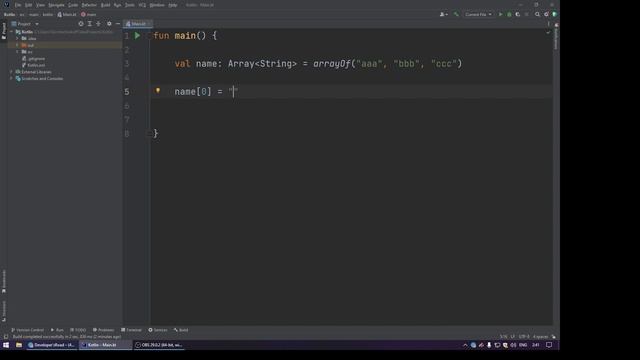Click the Notifications side panel tab
This screenshot has width=640, height=360.
pyautogui.click(x=556, y=36)
